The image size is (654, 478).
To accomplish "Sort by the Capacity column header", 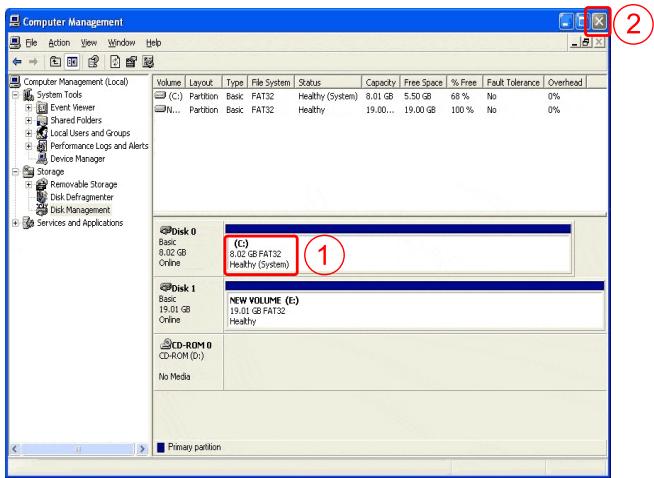I will (x=380, y=83).
